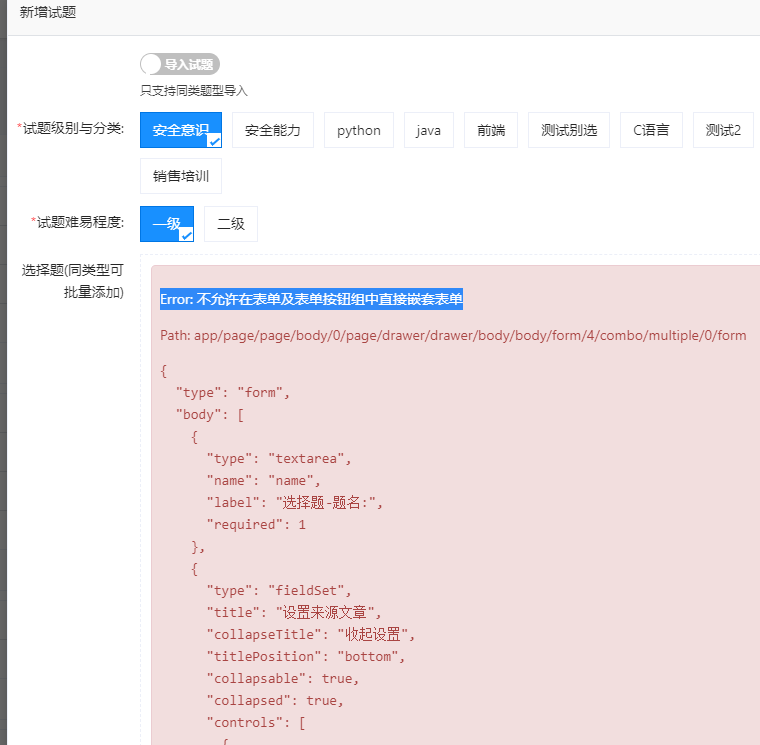760x745 pixels.
Task: Click the 新增试题 drawer title
Action: point(48,12)
